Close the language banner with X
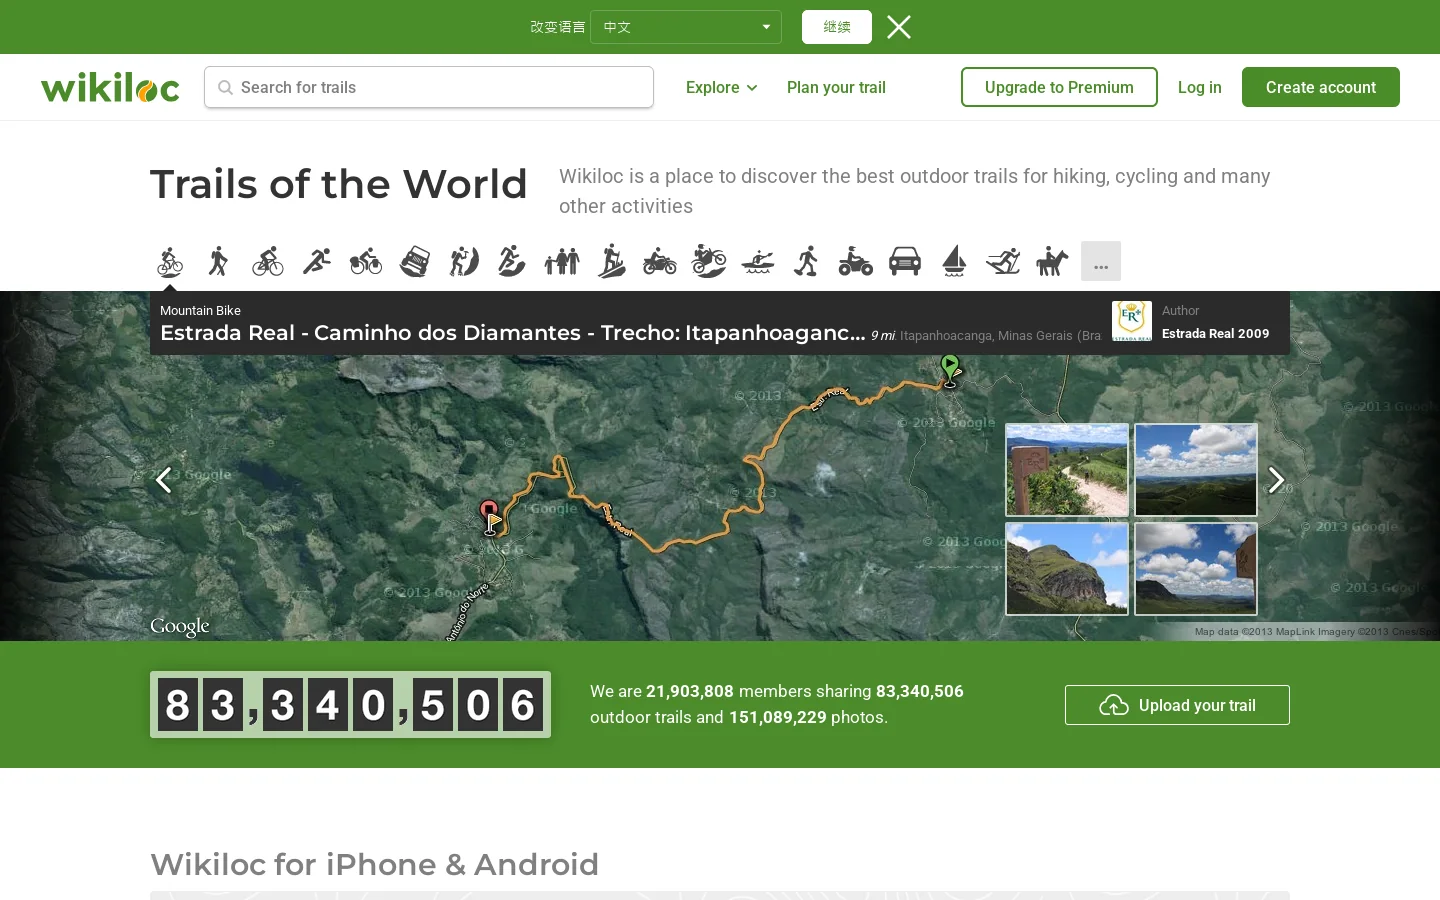This screenshot has height=900, width=1440. pyautogui.click(x=899, y=27)
